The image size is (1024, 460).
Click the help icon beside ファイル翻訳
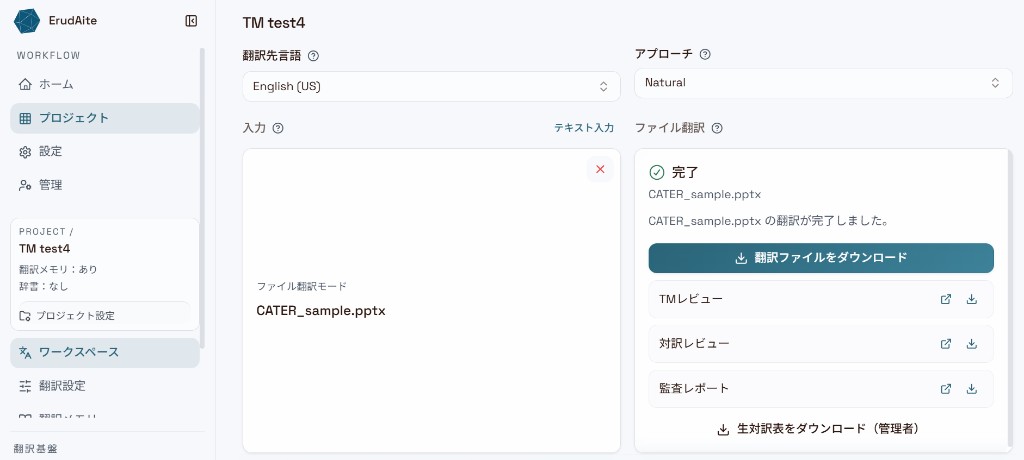pos(716,128)
